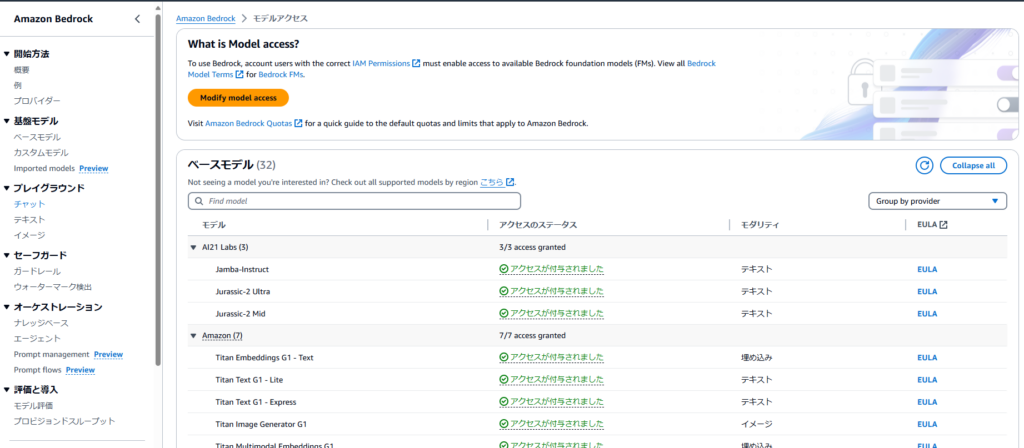The width and height of the screenshot is (1024, 448).
Task: Click the green check icon for Jamba-Instruct status
Action: [504, 269]
